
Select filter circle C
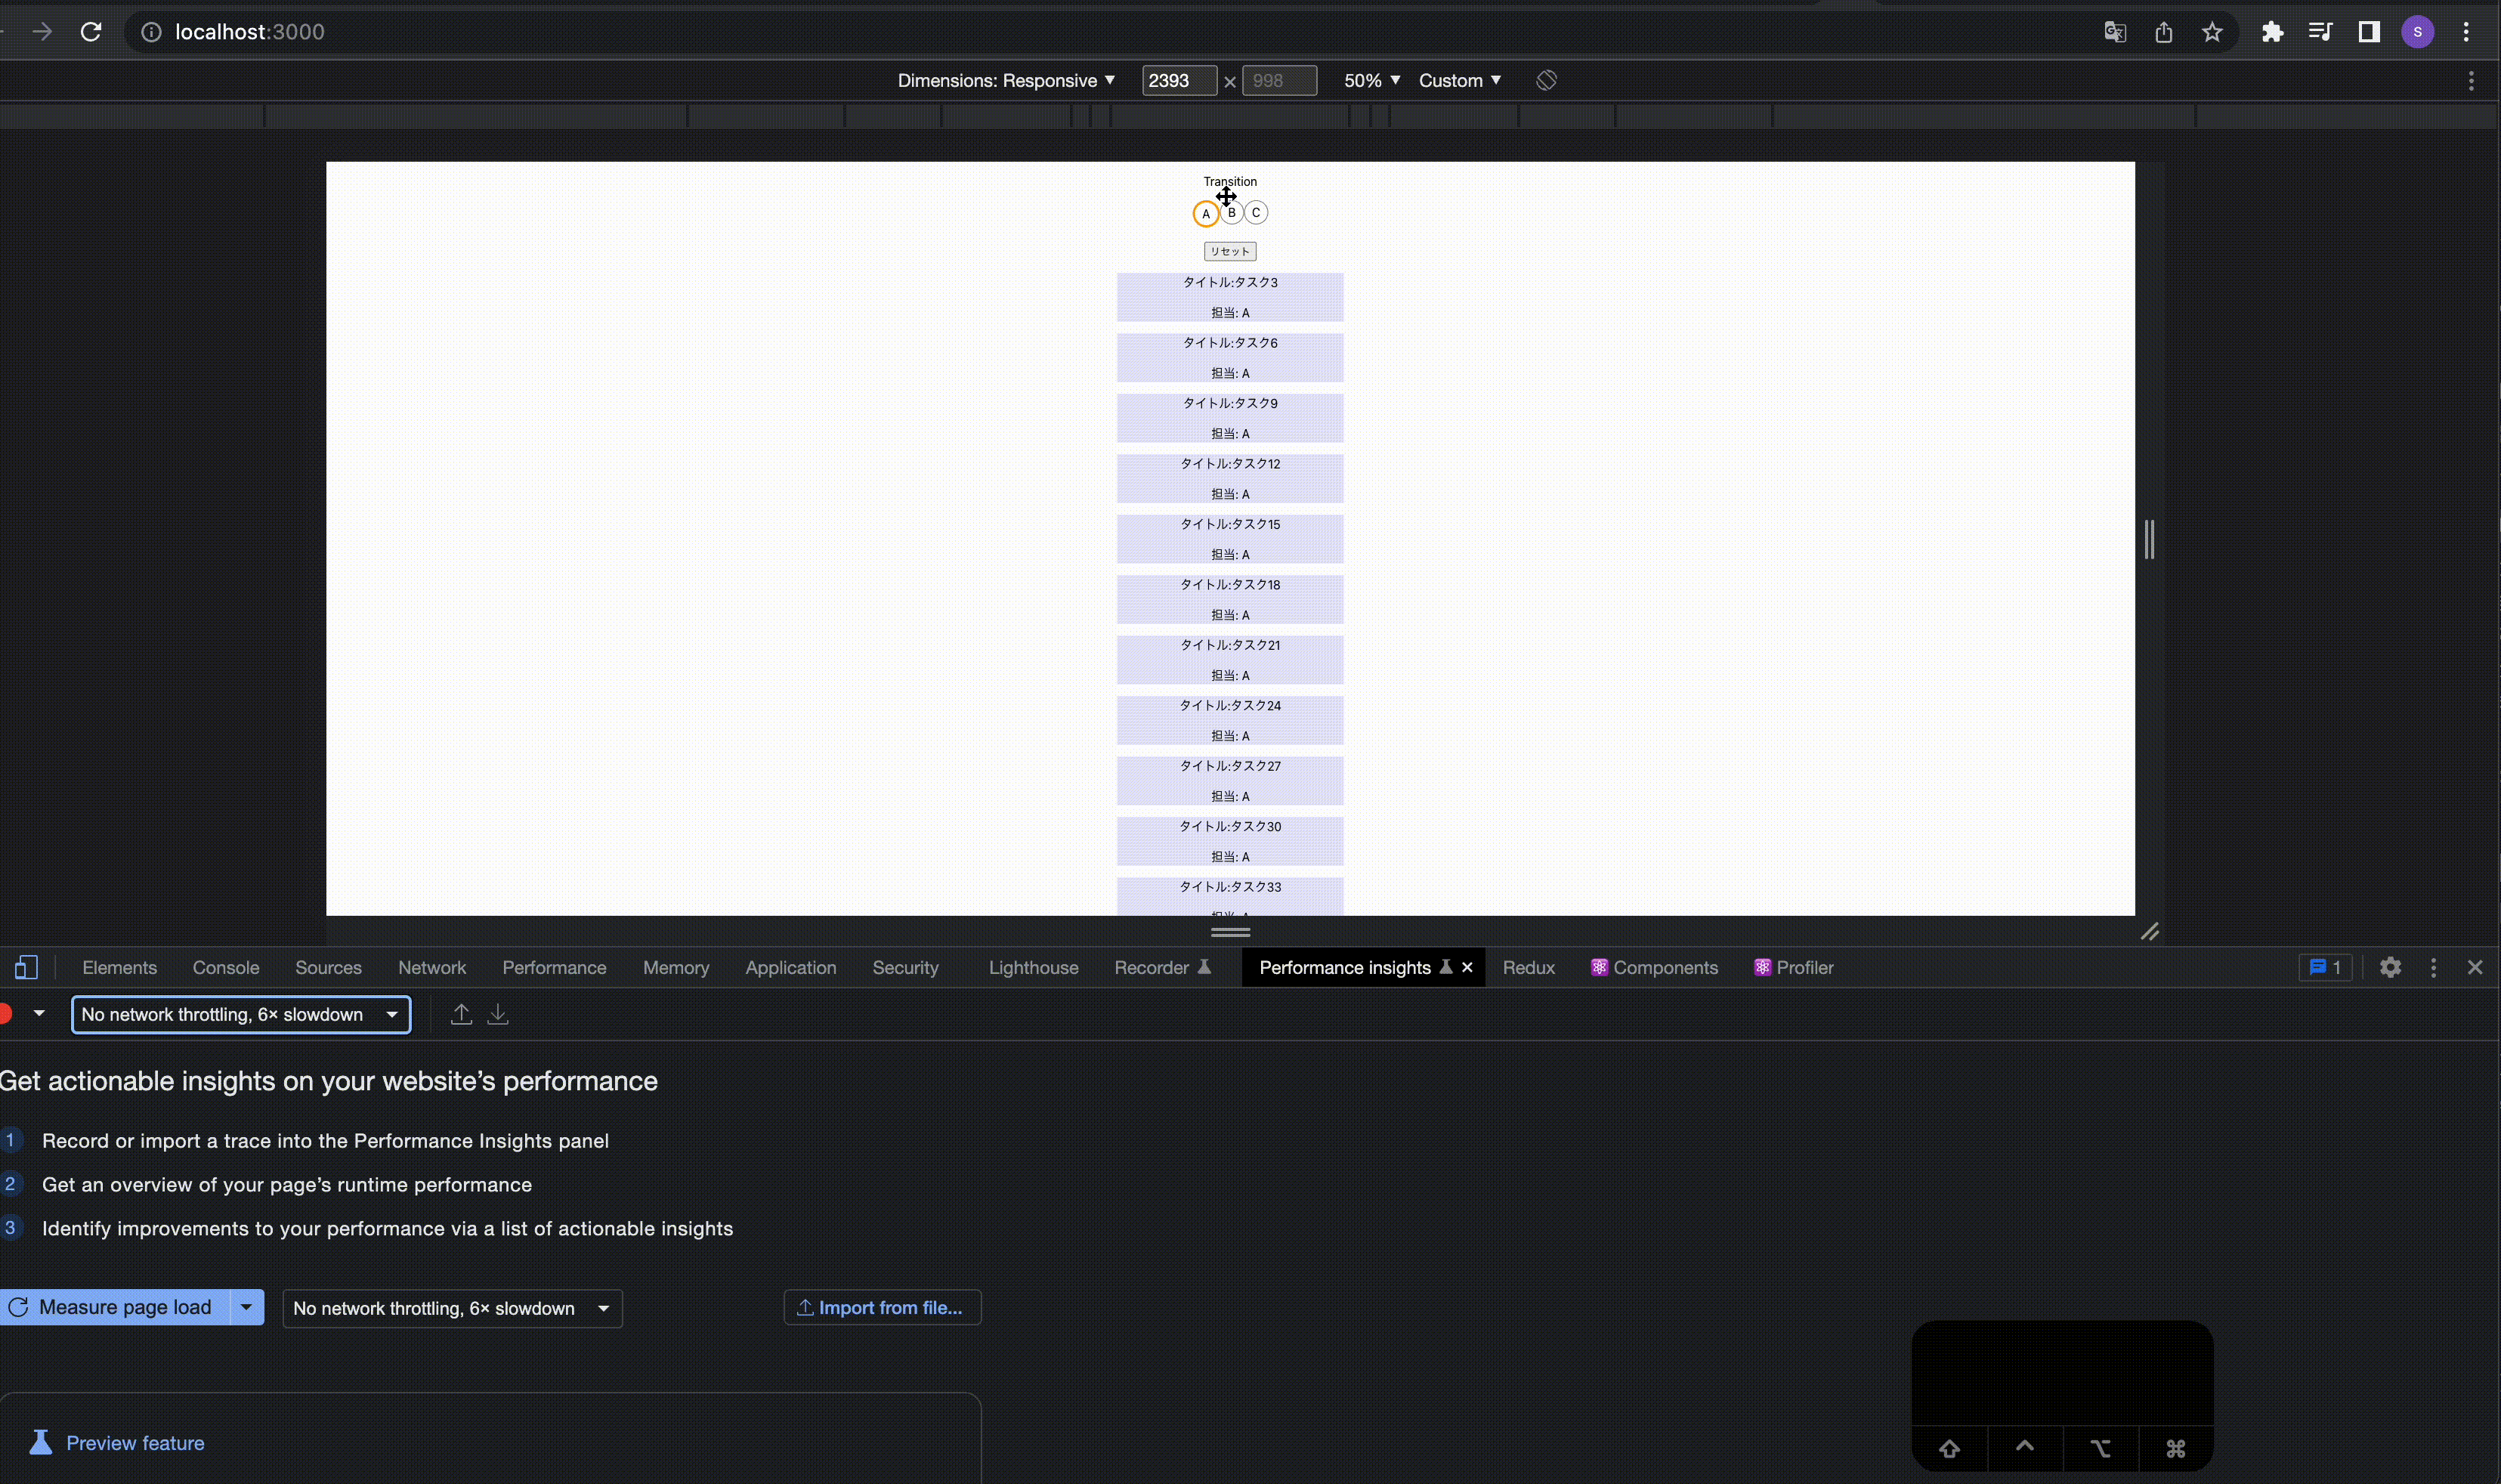pos(1257,213)
